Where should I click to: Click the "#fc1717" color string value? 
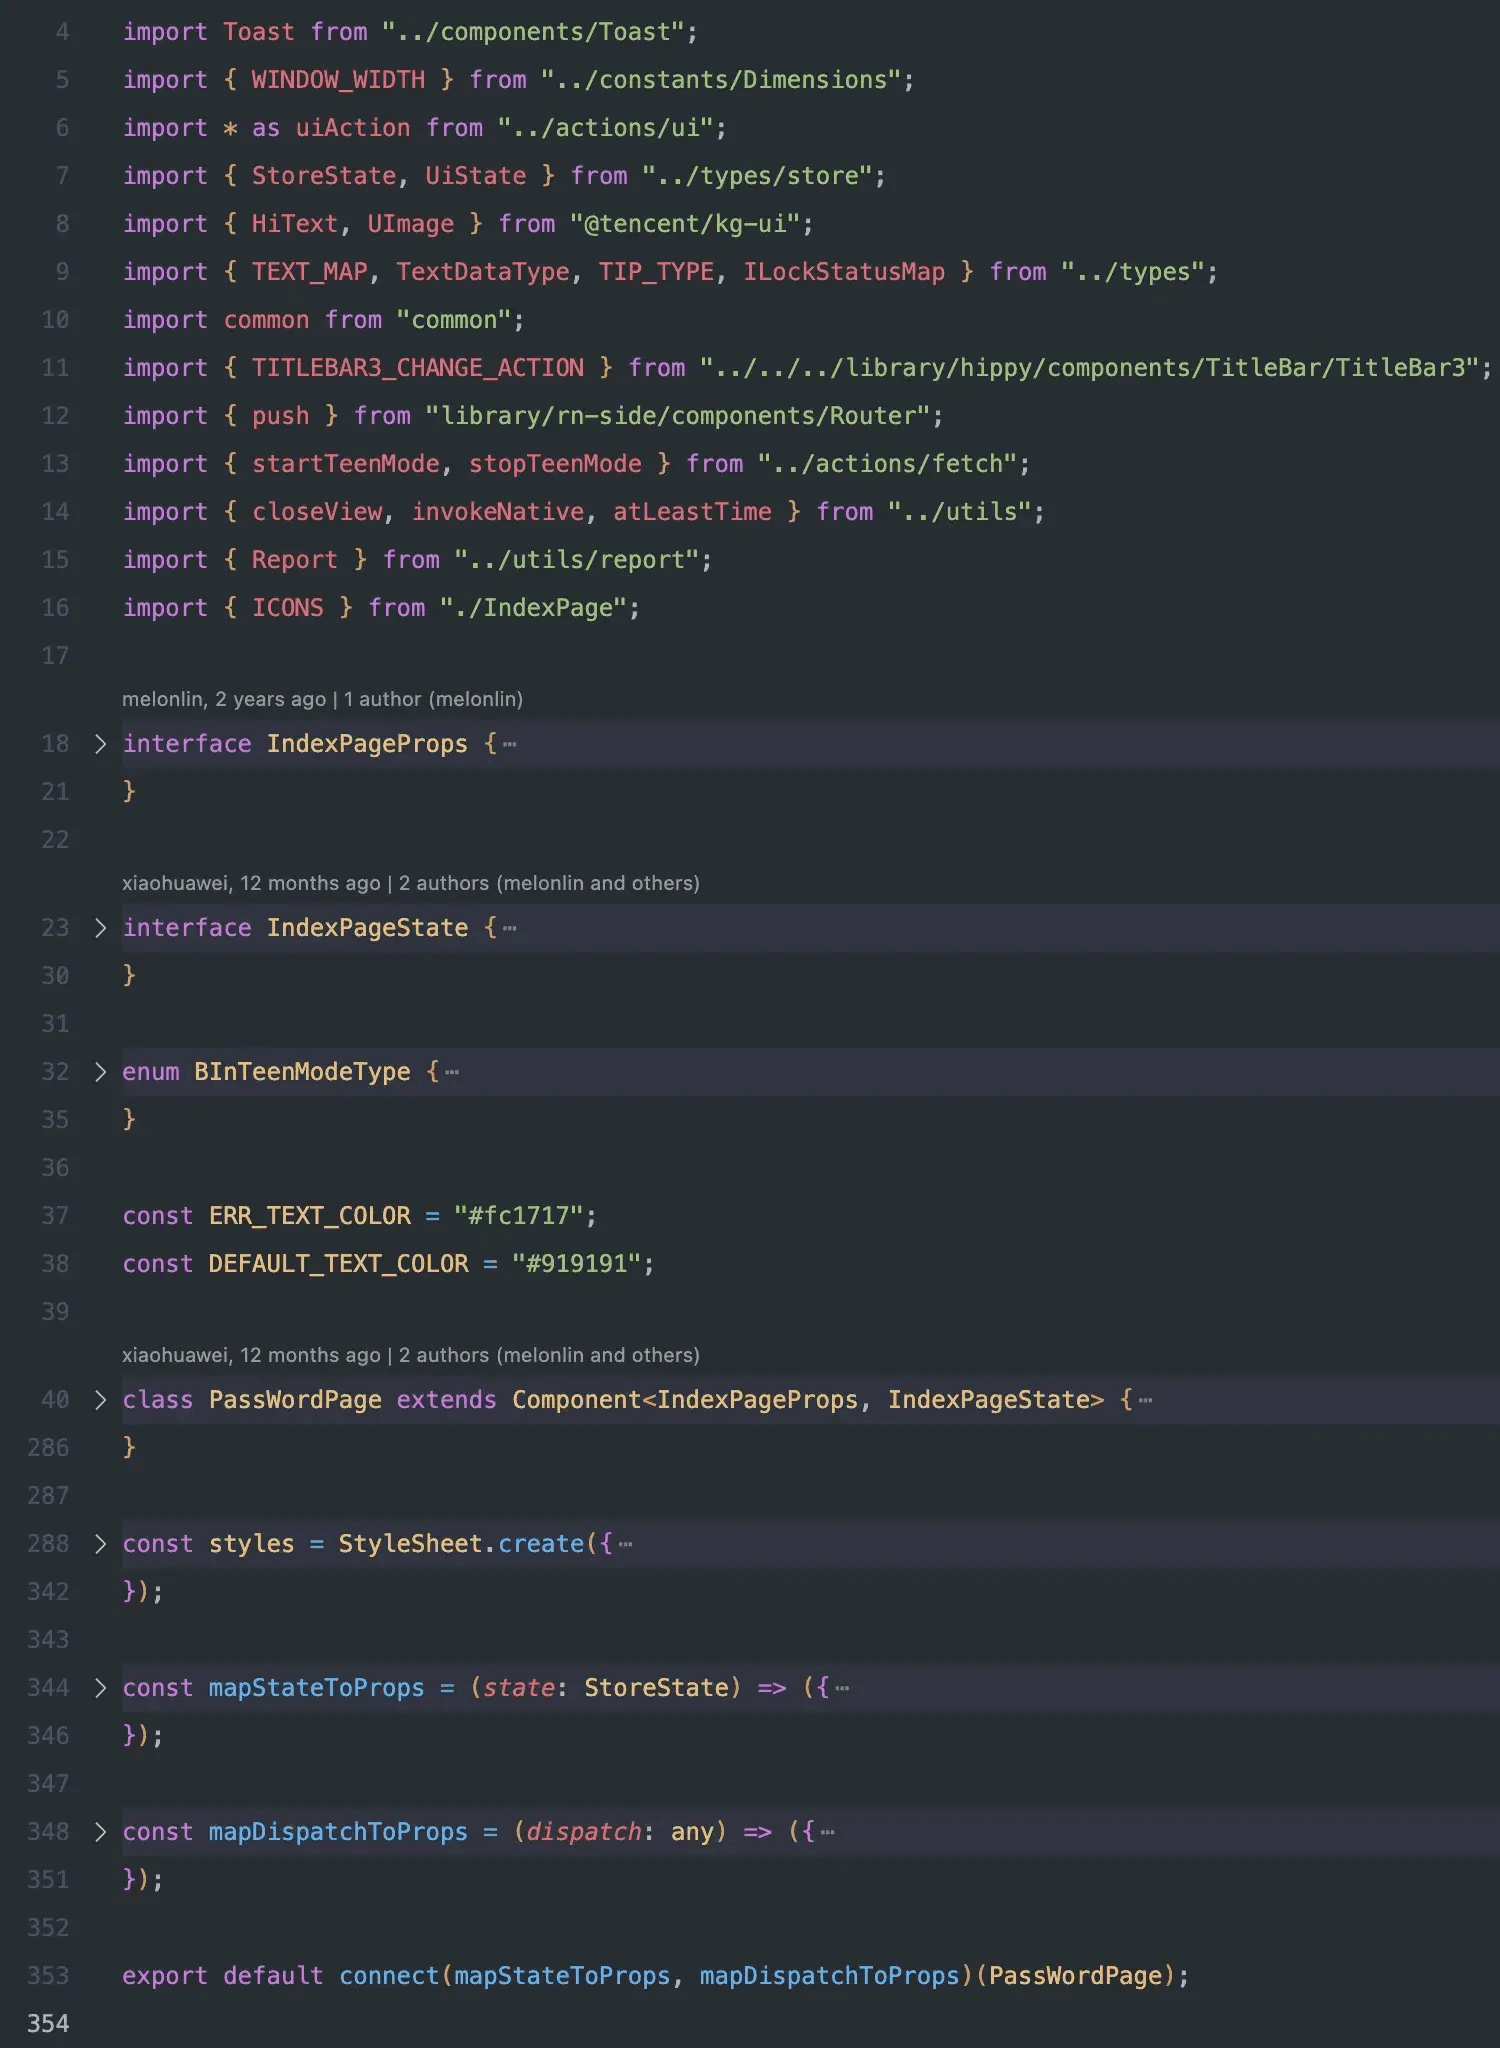(518, 1216)
